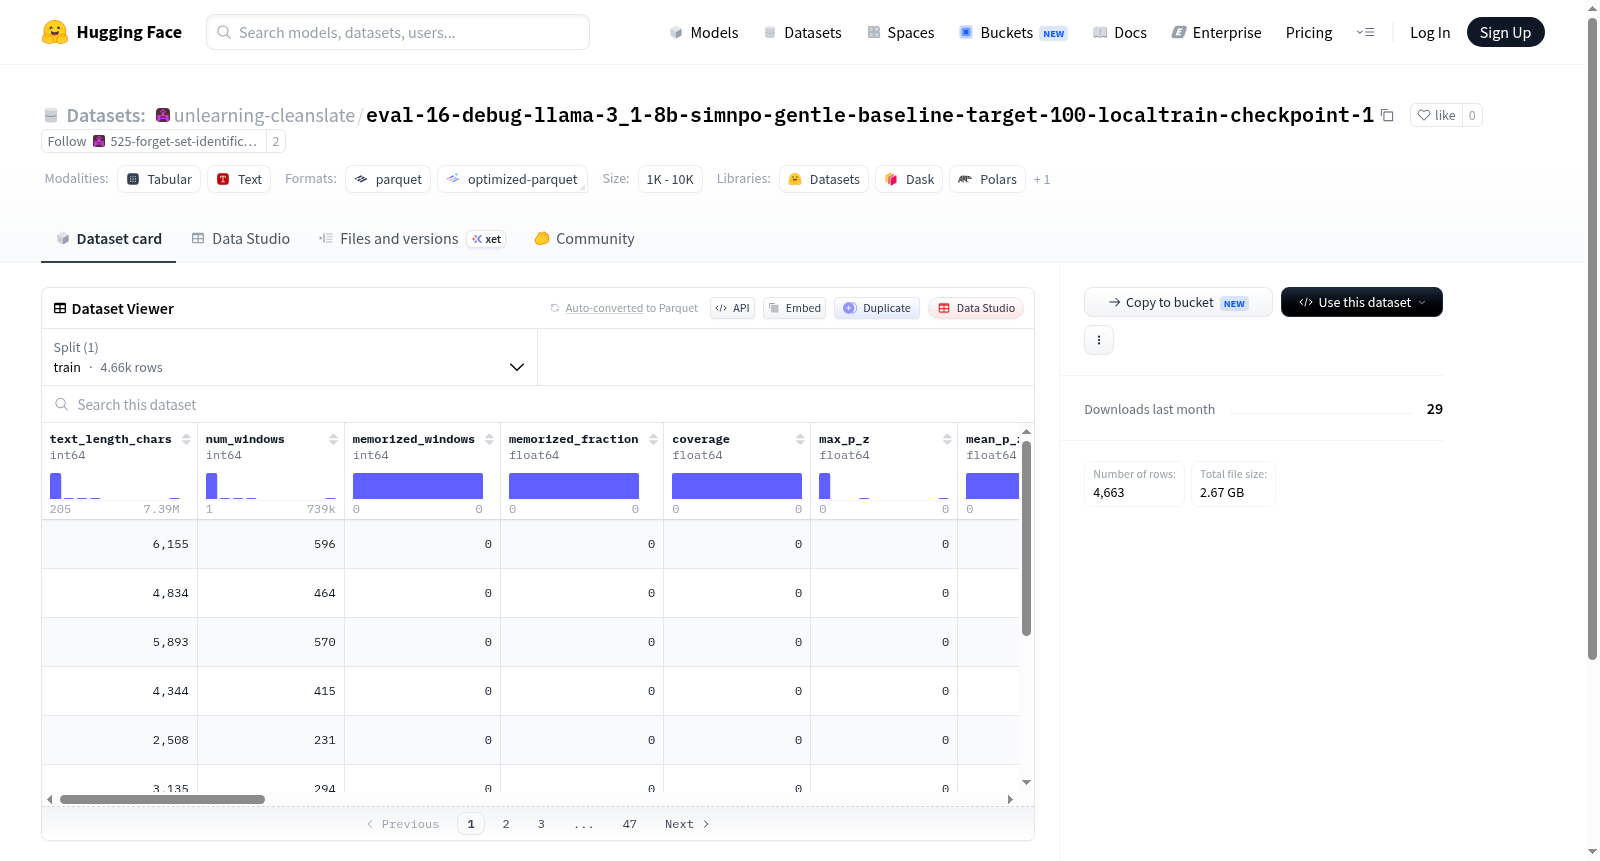1600x861 pixels.
Task: Click the sort icon for coverage column
Action: pos(800,439)
